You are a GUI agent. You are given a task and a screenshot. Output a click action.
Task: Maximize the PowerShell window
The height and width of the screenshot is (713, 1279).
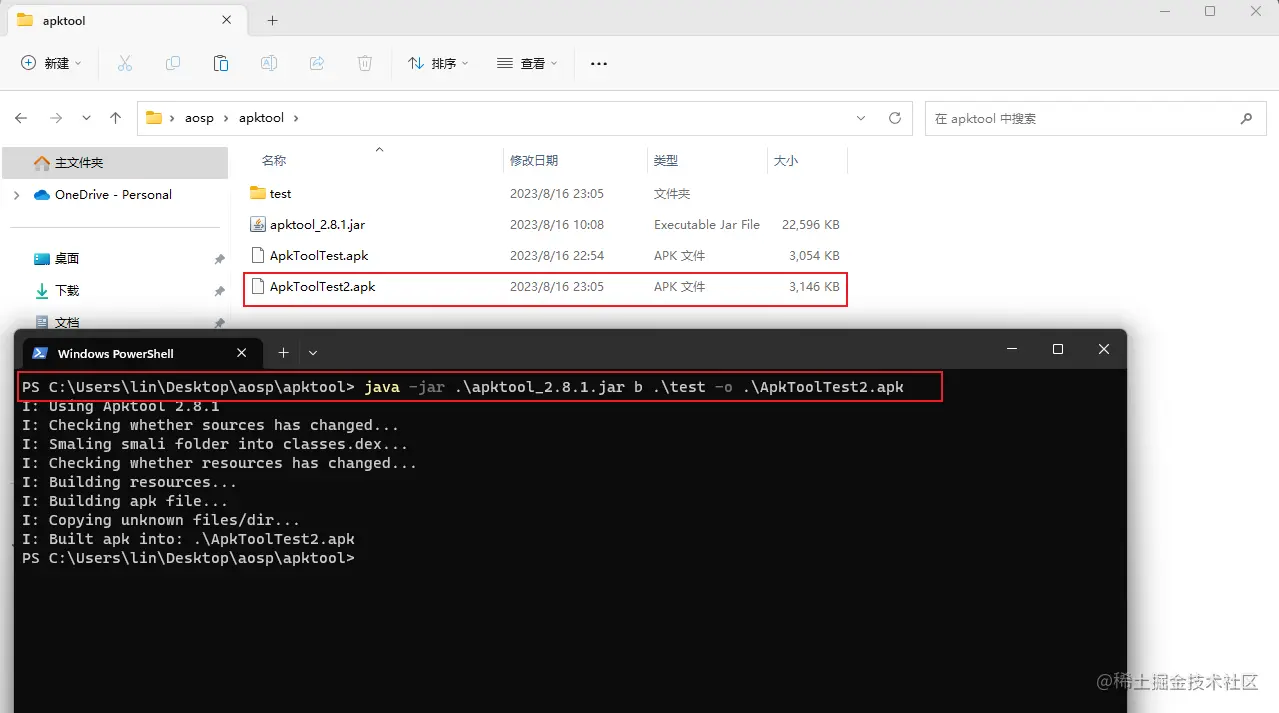(x=1057, y=349)
